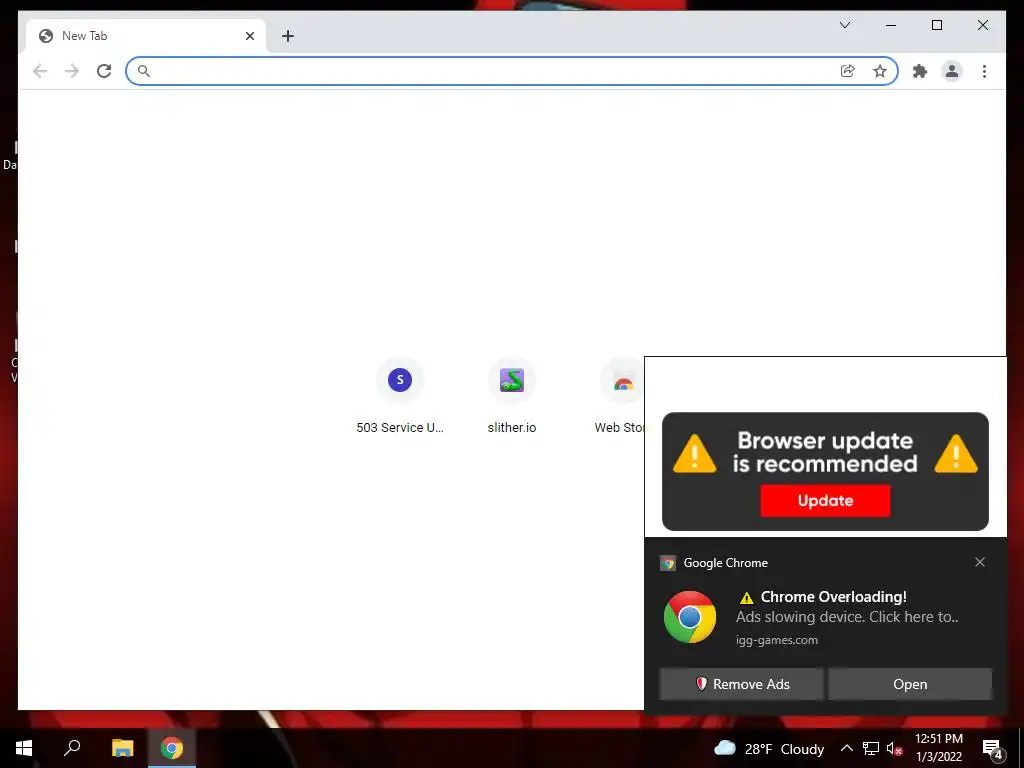Click the Ads slowing device message text
1024x768 pixels.
pyautogui.click(x=847, y=617)
